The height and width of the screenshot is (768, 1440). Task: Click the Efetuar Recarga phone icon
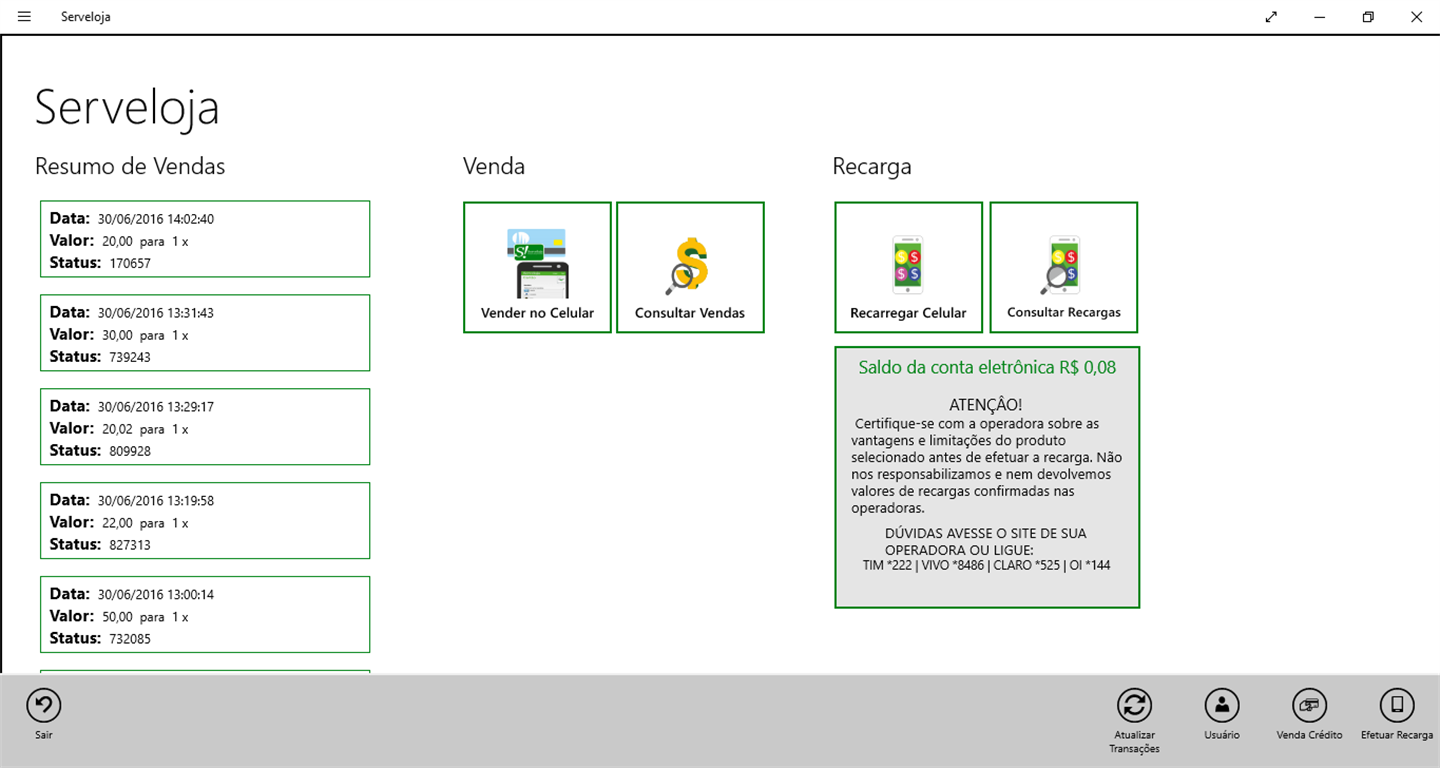click(1397, 706)
